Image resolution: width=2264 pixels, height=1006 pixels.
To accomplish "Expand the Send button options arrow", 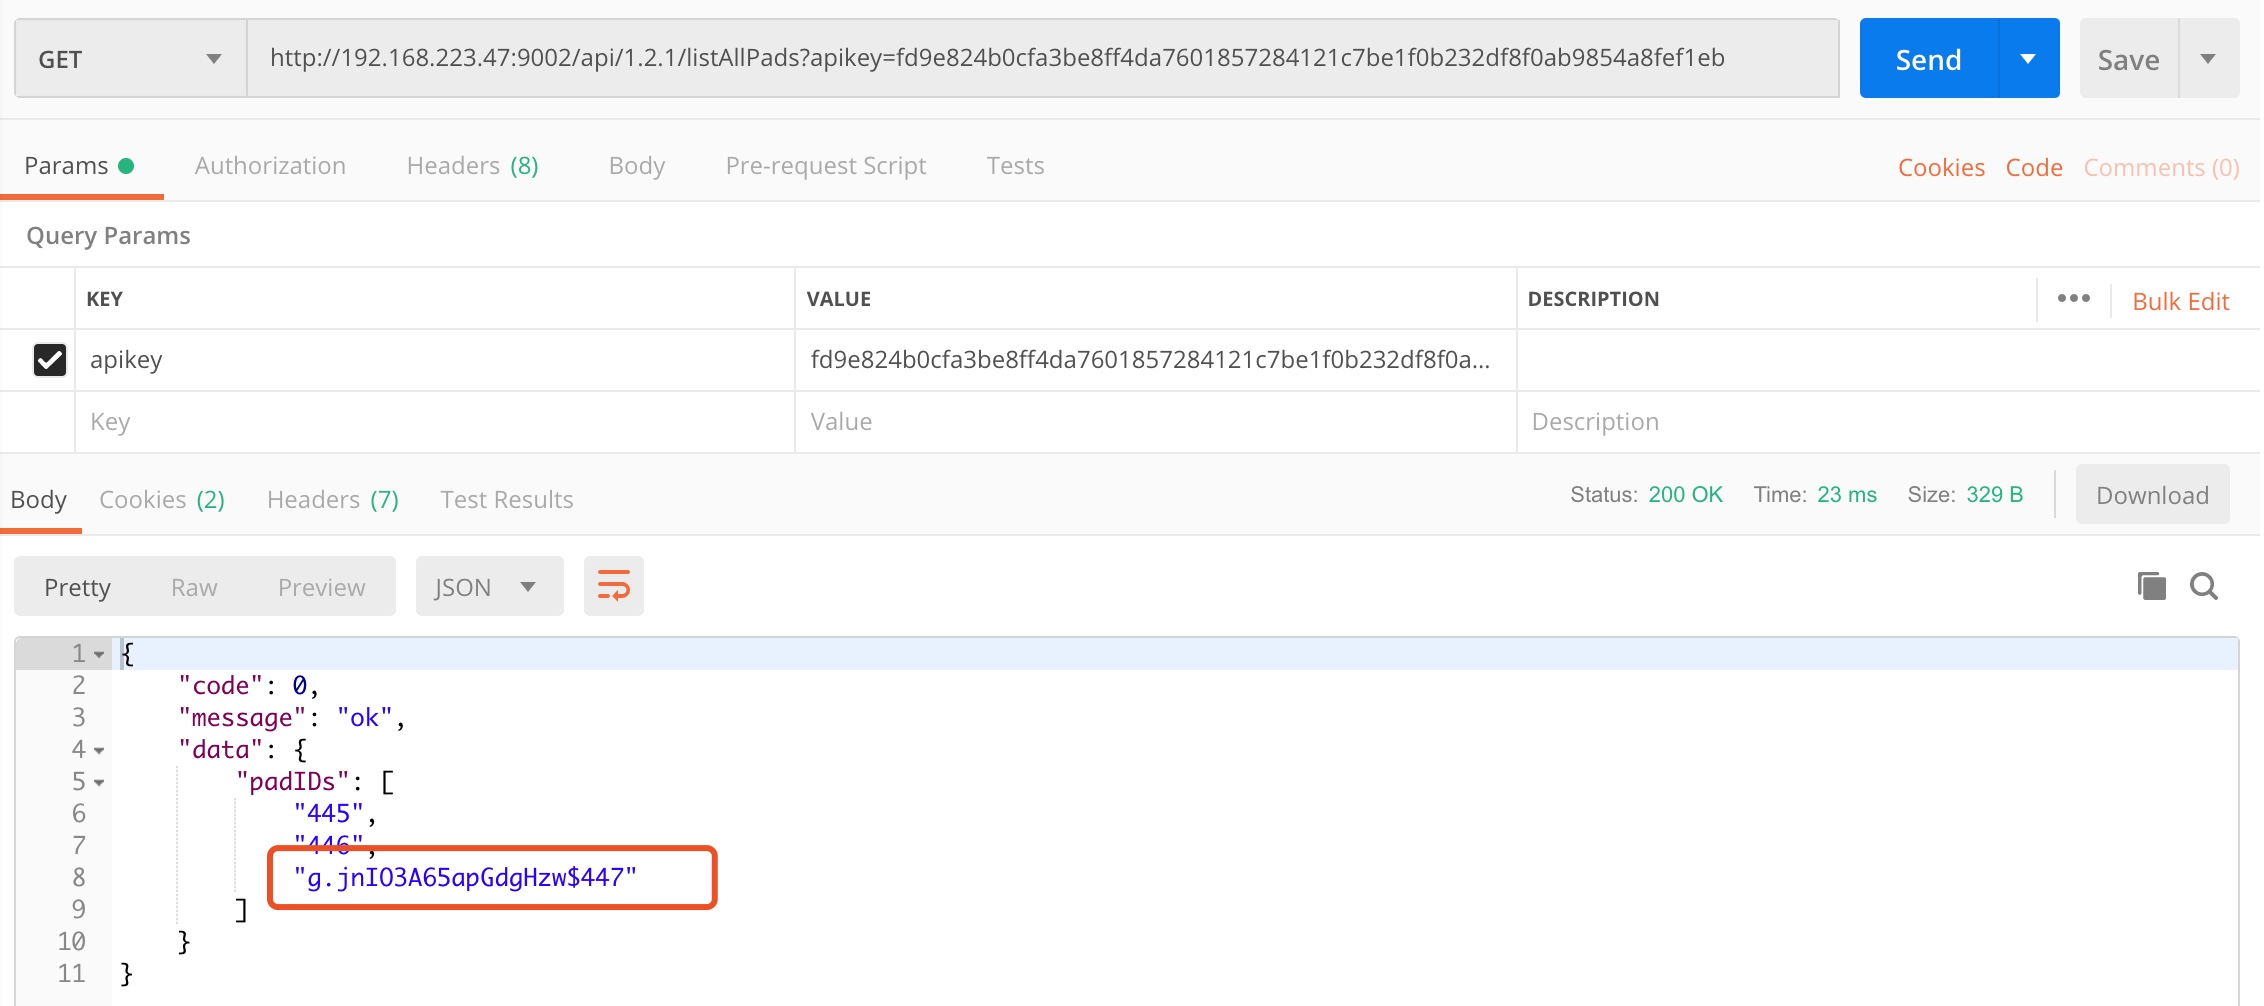I will click(2026, 58).
